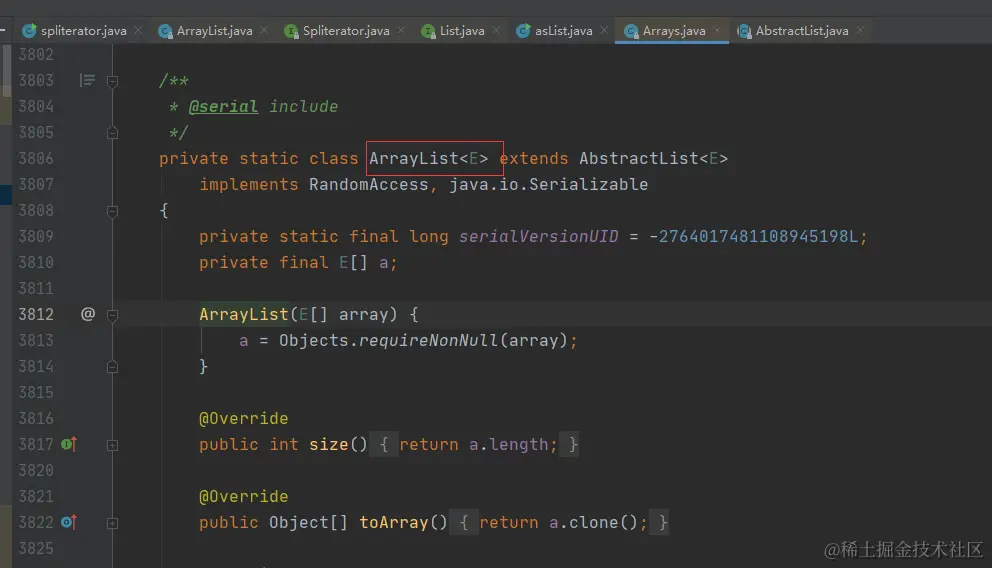This screenshot has height=568, width=992.
Task: Click the @ gutter icon at line 3812
Action: [88, 314]
